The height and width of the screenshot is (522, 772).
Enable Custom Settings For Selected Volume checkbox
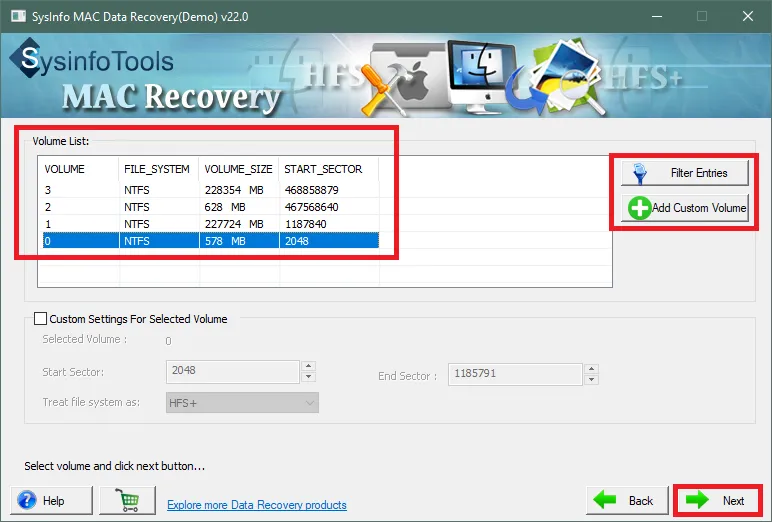pos(40,319)
